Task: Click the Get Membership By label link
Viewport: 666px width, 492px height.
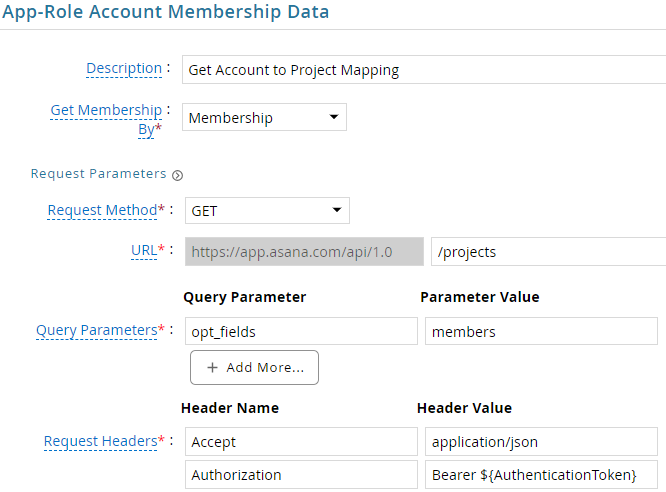Action: (x=106, y=119)
